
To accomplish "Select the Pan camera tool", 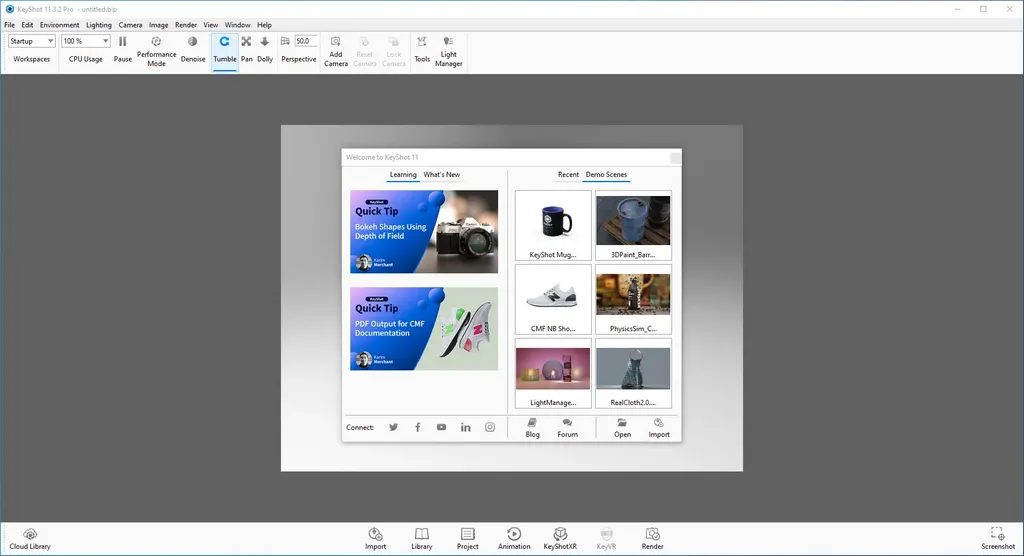I will pos(246,50).
